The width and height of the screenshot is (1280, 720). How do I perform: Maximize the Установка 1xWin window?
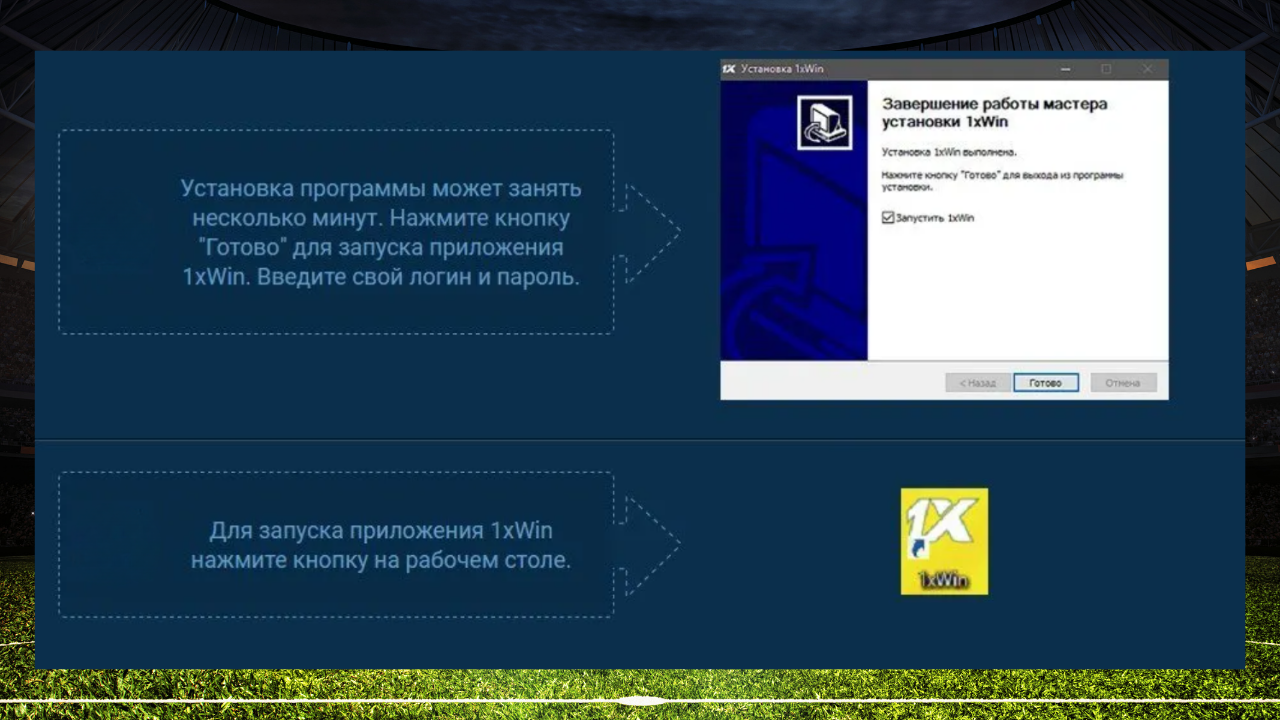coord(1106,69)
